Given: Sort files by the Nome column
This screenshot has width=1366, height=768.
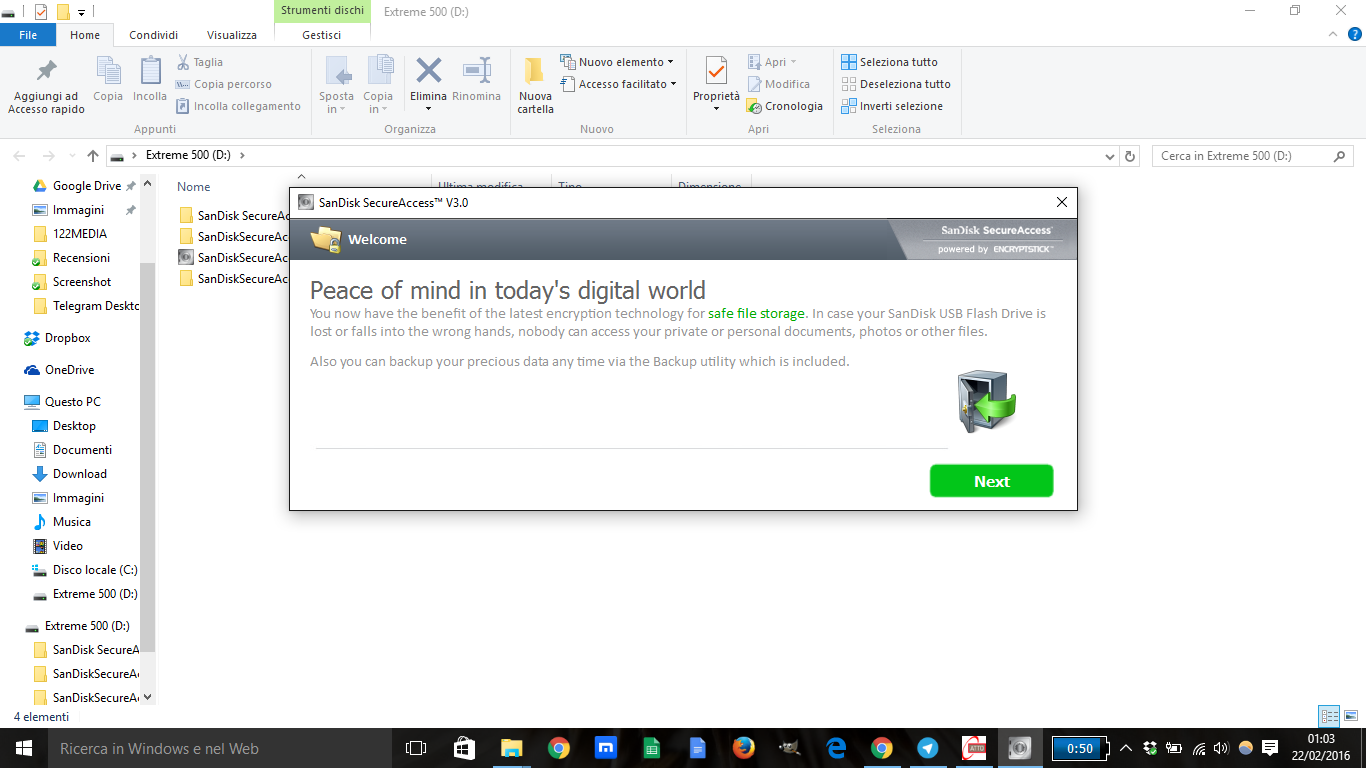Looking at the screenshot, I should [194, 187].
